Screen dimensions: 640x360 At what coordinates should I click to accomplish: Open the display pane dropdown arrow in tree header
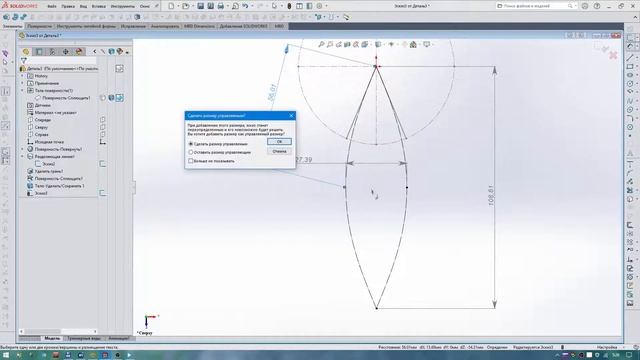127,52
